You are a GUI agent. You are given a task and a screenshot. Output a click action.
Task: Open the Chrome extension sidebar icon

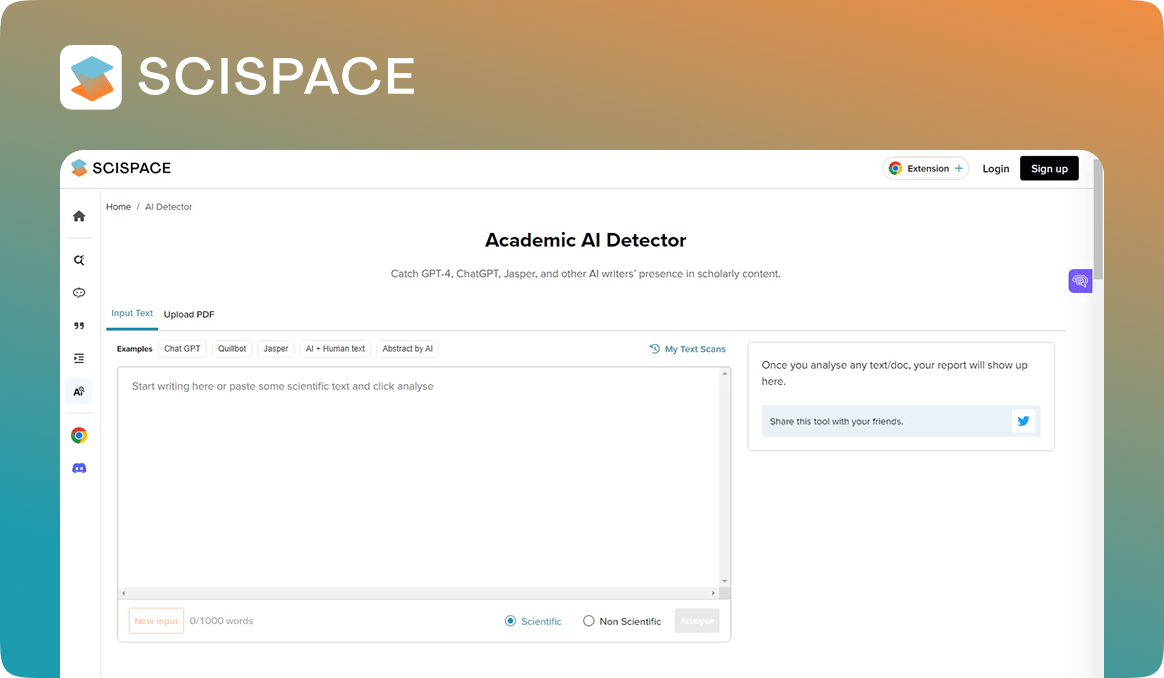point(79,435)
